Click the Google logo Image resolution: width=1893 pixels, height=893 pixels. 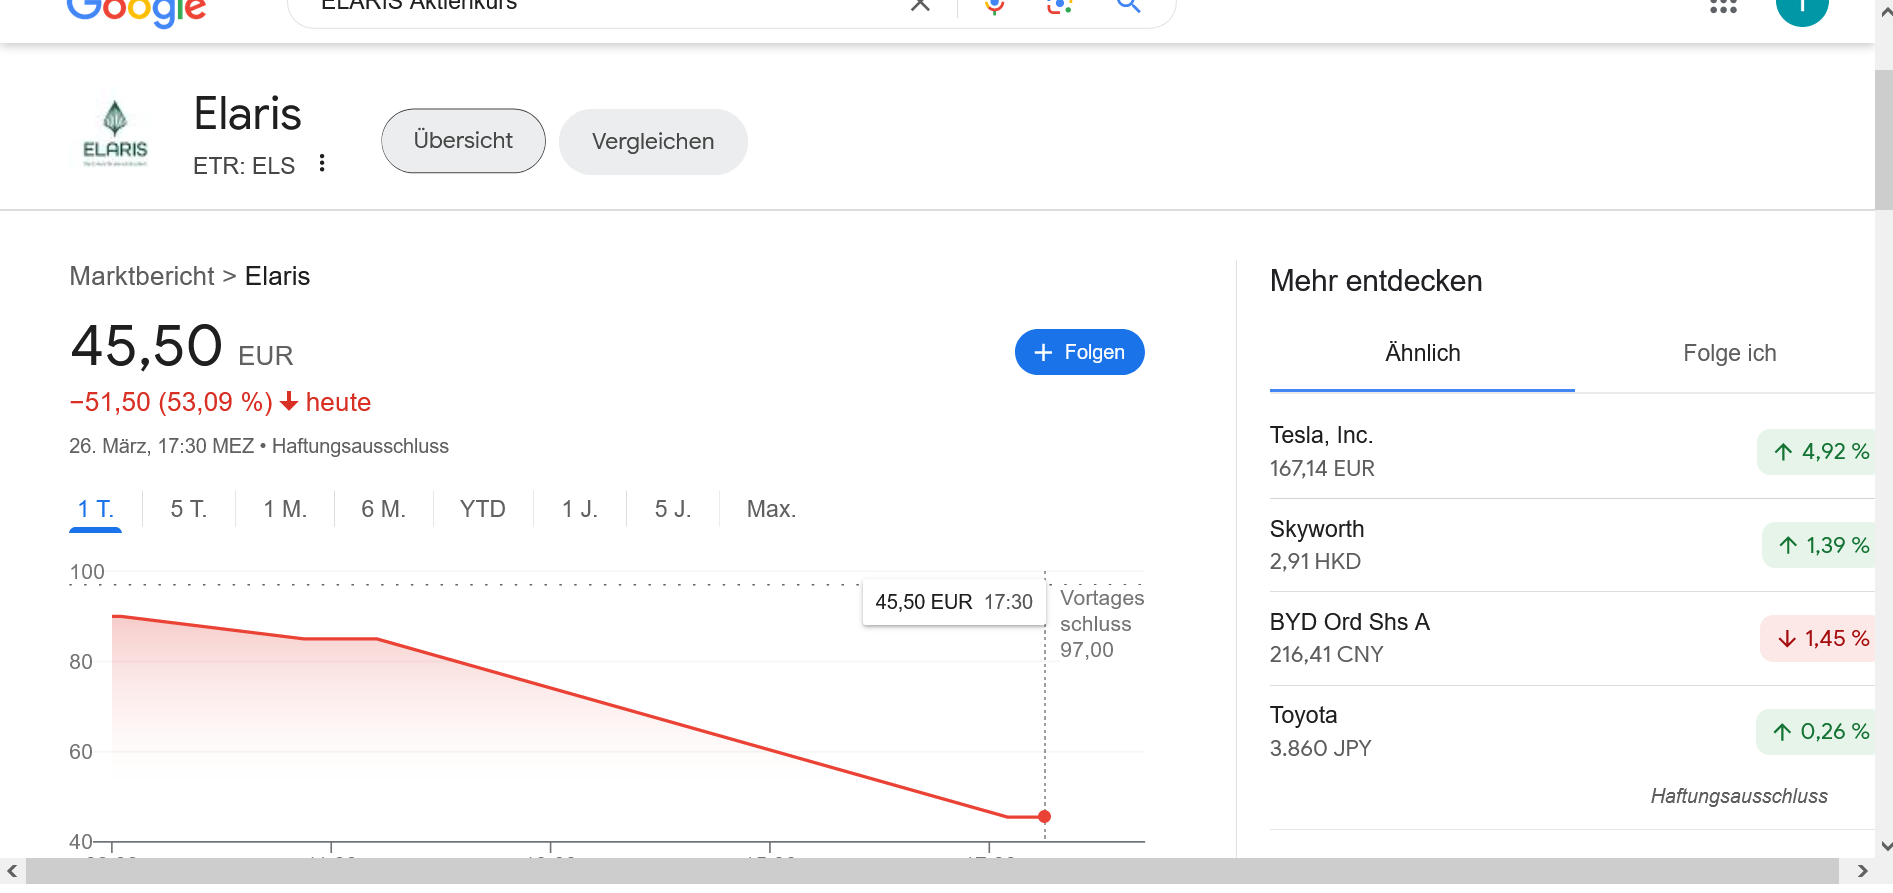point(136,10)
